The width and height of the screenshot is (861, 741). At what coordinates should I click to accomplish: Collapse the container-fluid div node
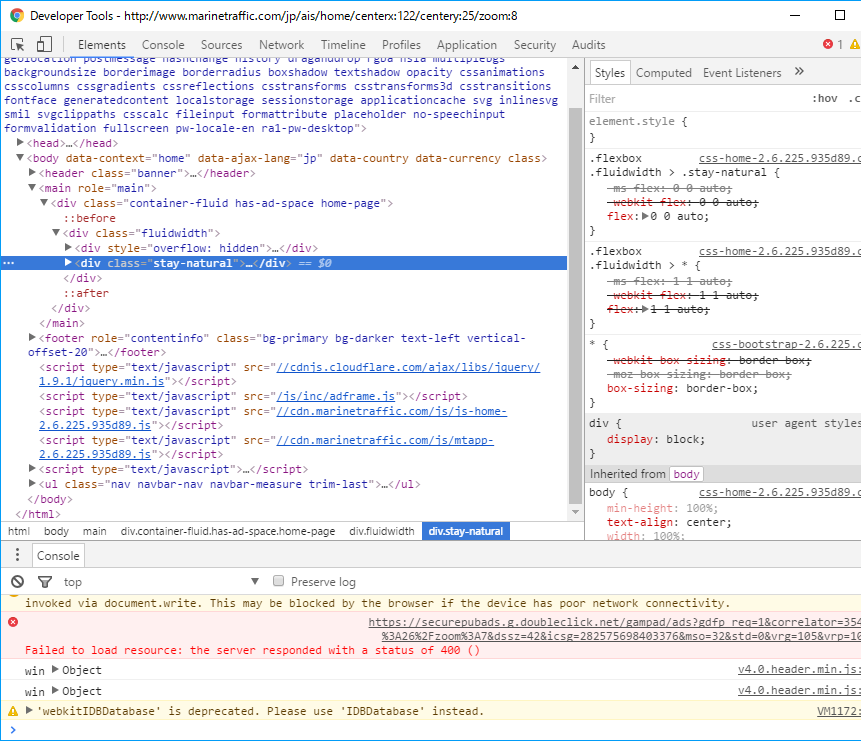click(44, 203)
